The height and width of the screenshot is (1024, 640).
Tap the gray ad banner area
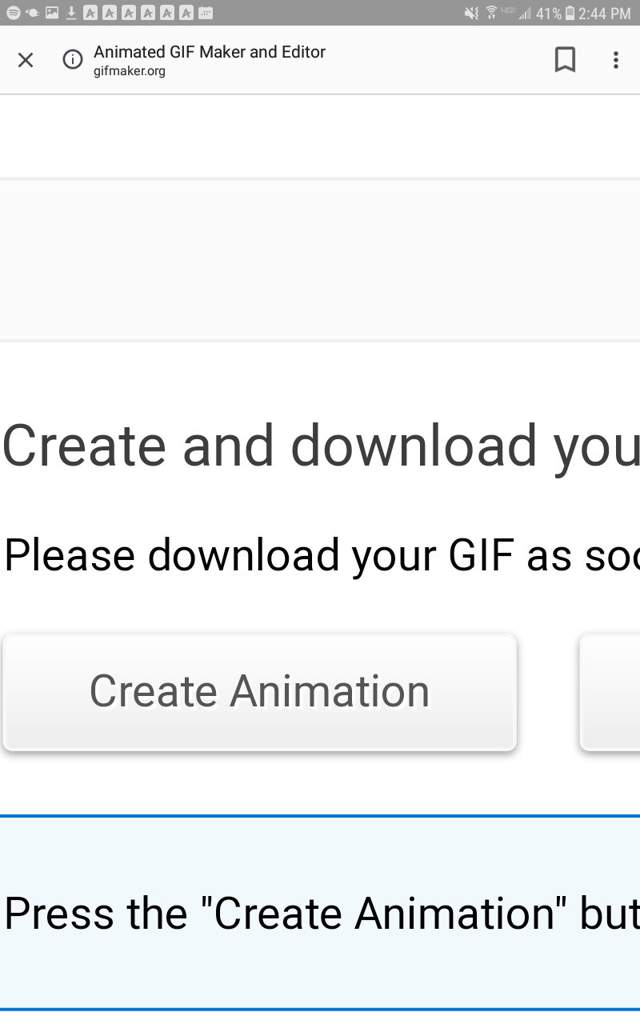[320, 259]
